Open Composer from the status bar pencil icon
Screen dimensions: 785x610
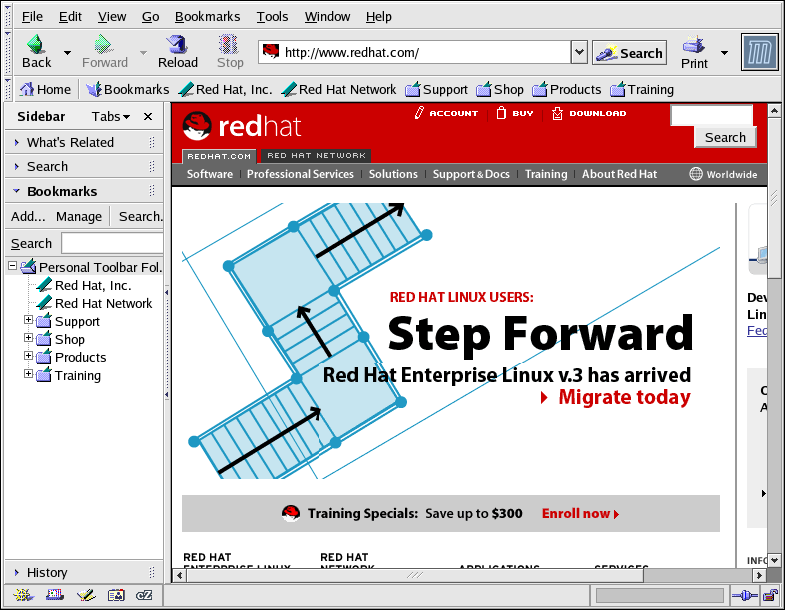coord(84,596)
